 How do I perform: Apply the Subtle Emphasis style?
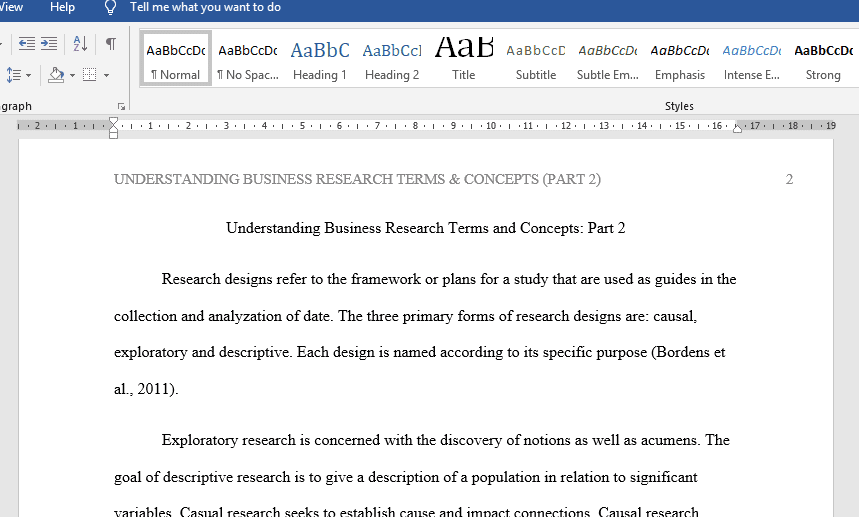pos(608,59)
